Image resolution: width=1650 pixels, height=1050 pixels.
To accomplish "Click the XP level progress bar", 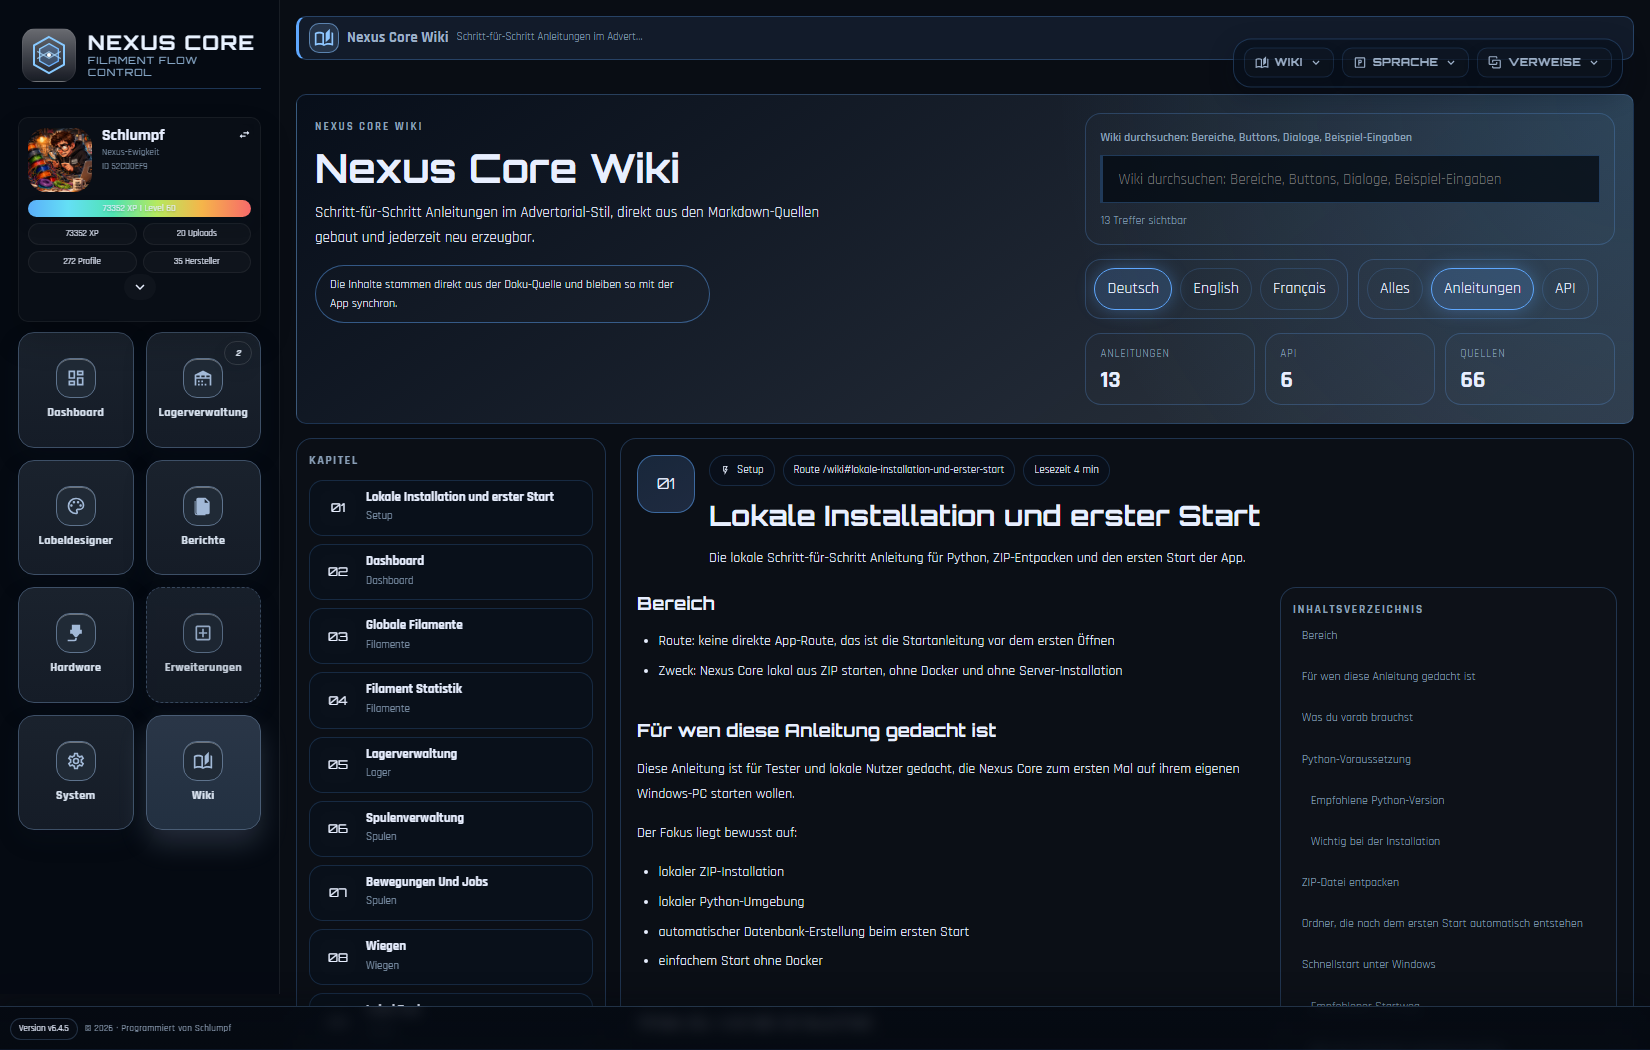I will [140, 208].
